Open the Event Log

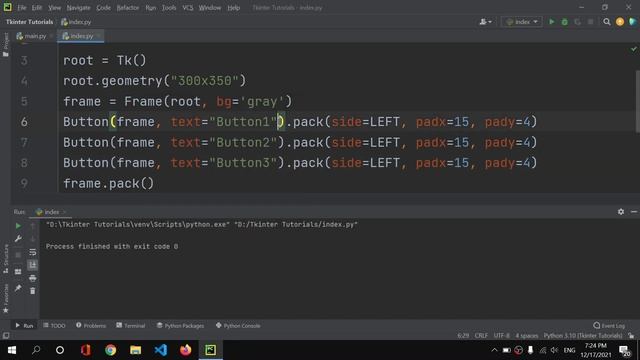609,325
